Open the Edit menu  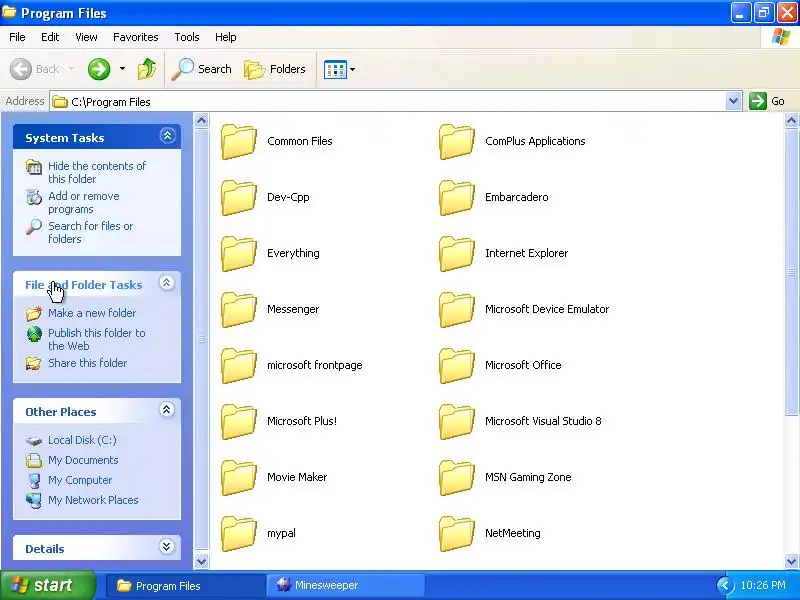(50, 37)
